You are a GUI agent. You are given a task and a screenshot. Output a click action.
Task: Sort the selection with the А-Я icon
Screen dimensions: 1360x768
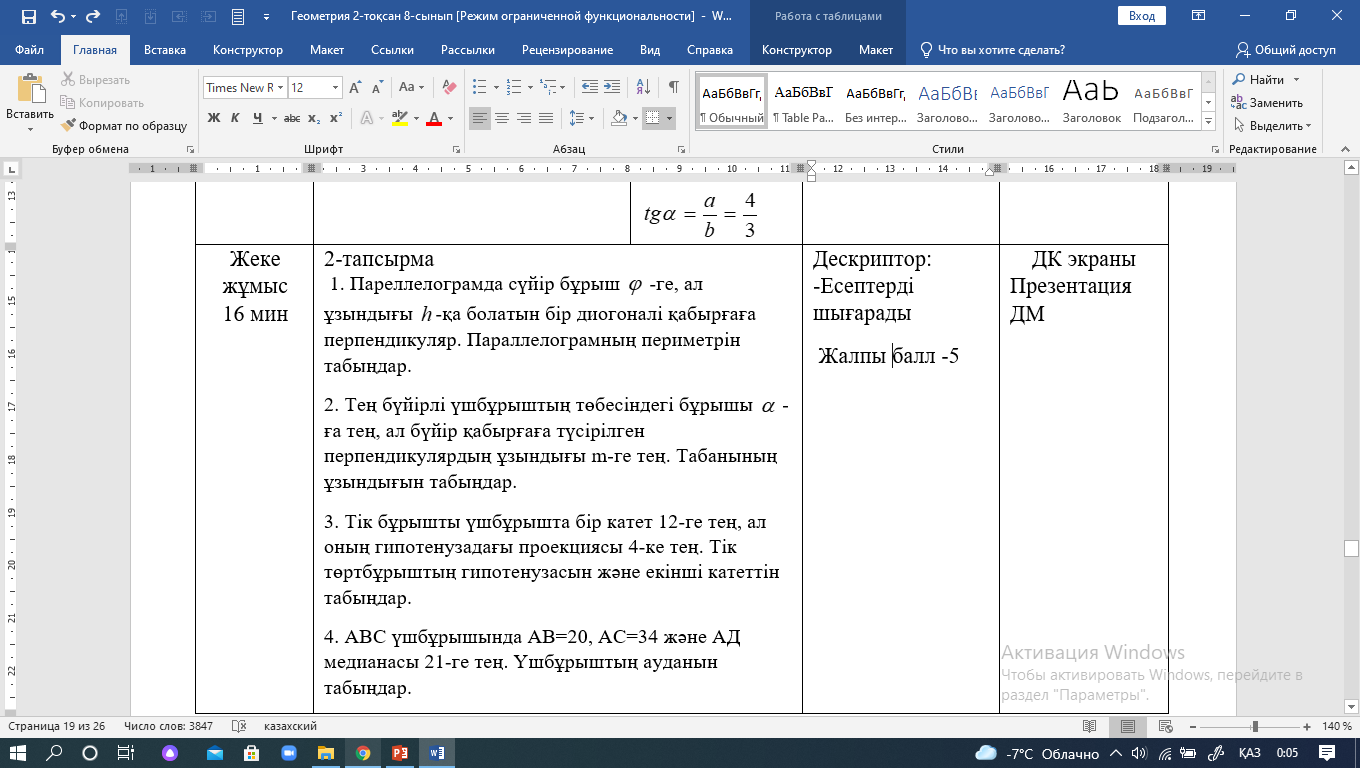click(644, 87)
